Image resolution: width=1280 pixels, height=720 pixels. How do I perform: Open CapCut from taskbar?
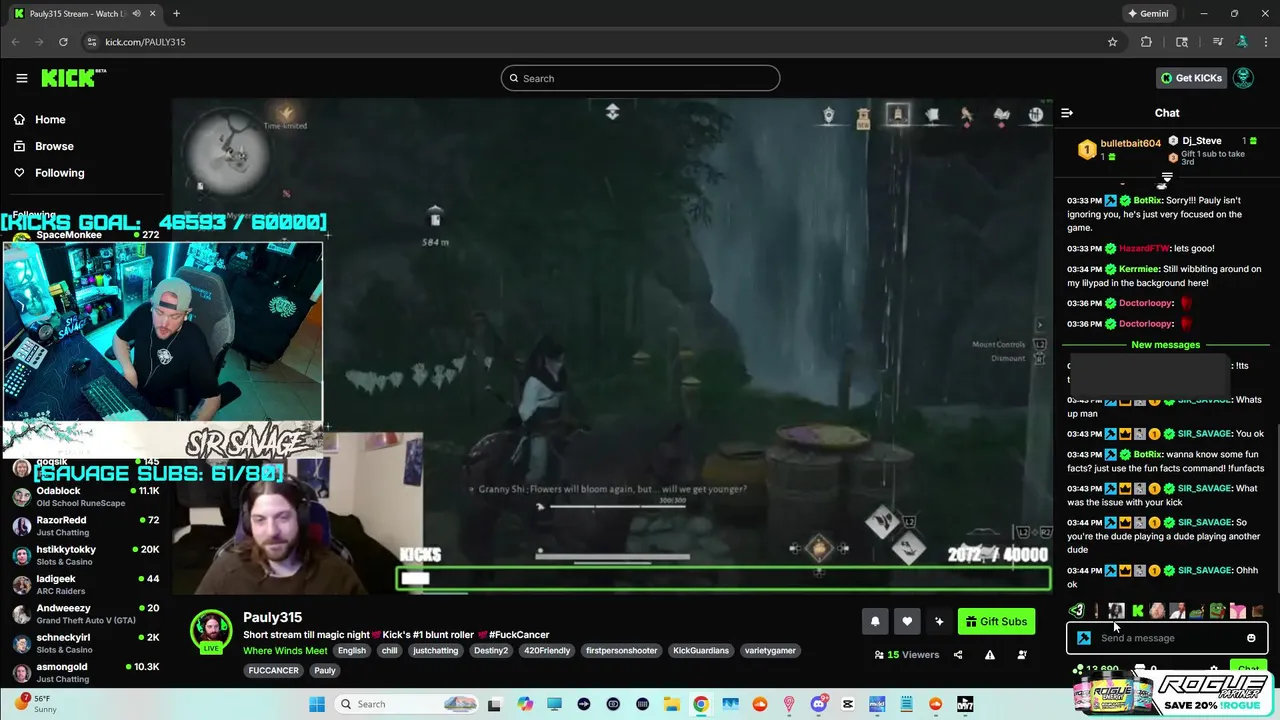(x=848, y=704)
